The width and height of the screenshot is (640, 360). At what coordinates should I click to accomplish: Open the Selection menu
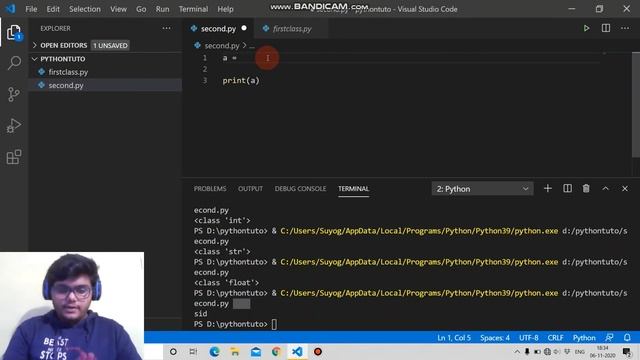click(x=84, y=9)
